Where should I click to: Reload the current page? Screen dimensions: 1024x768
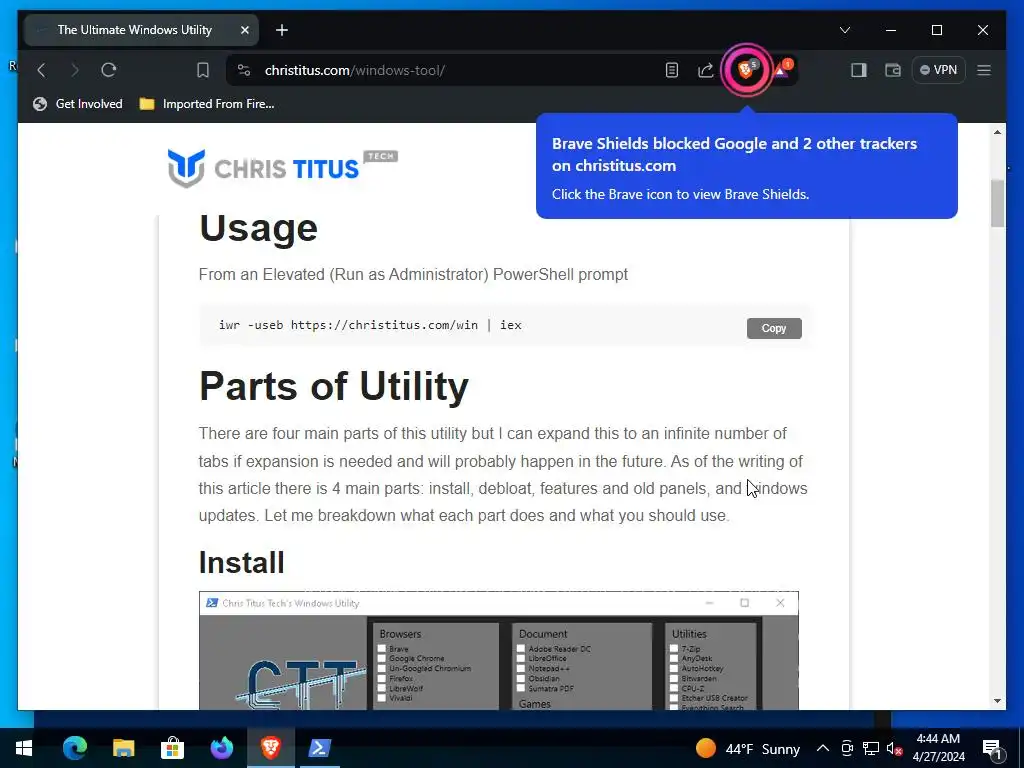108,70
